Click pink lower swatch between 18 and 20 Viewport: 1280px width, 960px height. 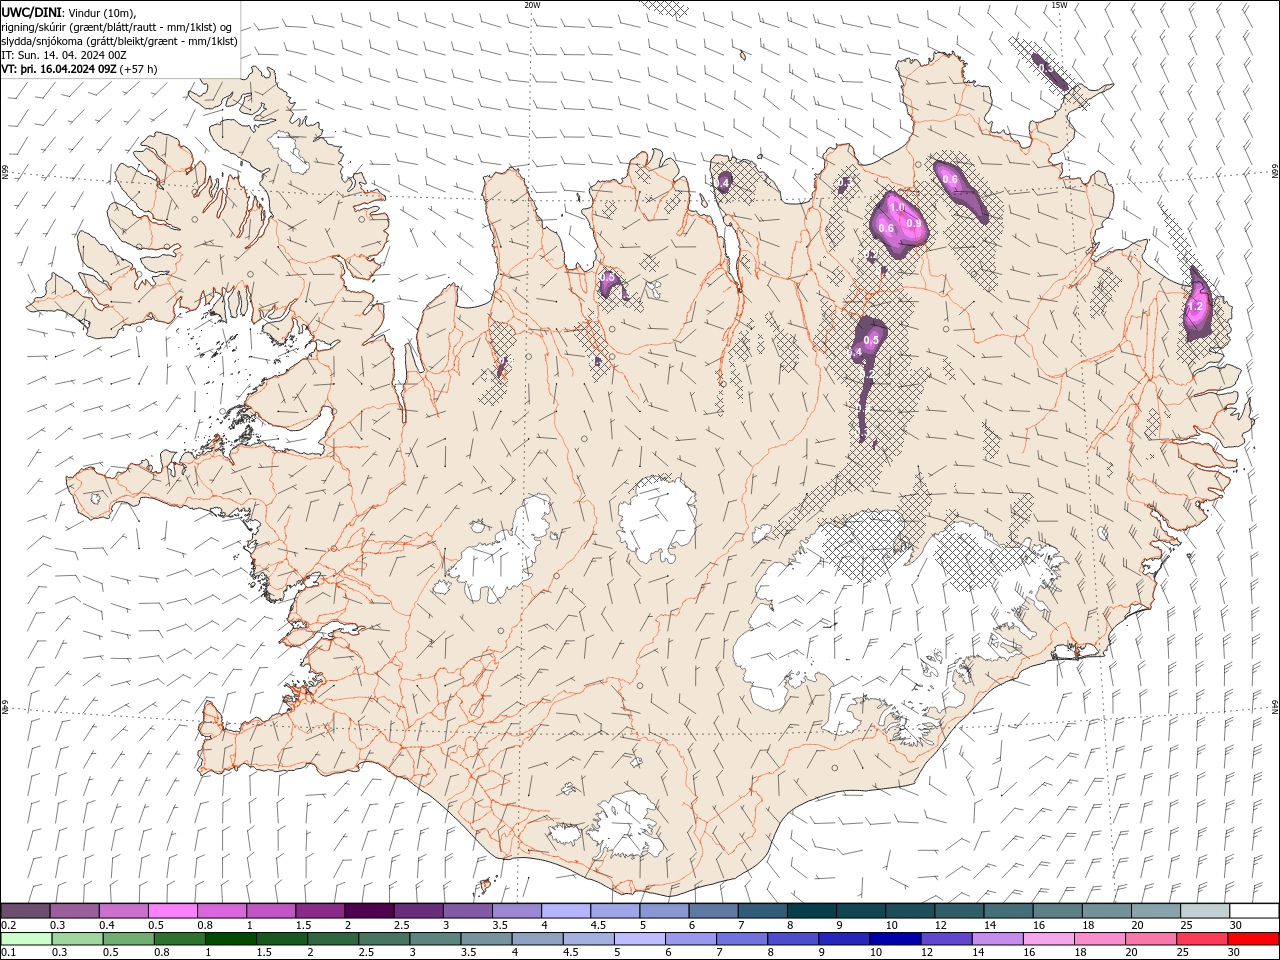coord(1101,939)
